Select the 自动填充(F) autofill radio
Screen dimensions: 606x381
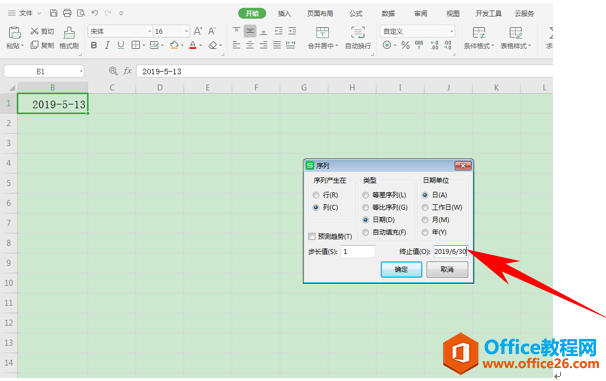click(366, 232)
